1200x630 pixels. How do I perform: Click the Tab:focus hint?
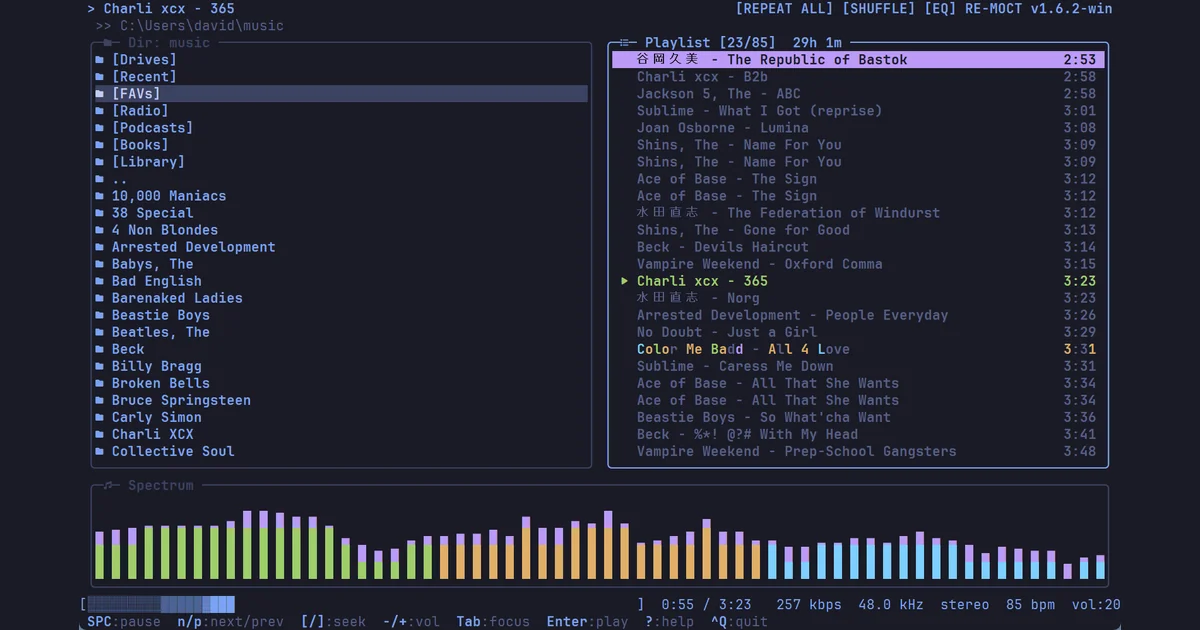493,622
